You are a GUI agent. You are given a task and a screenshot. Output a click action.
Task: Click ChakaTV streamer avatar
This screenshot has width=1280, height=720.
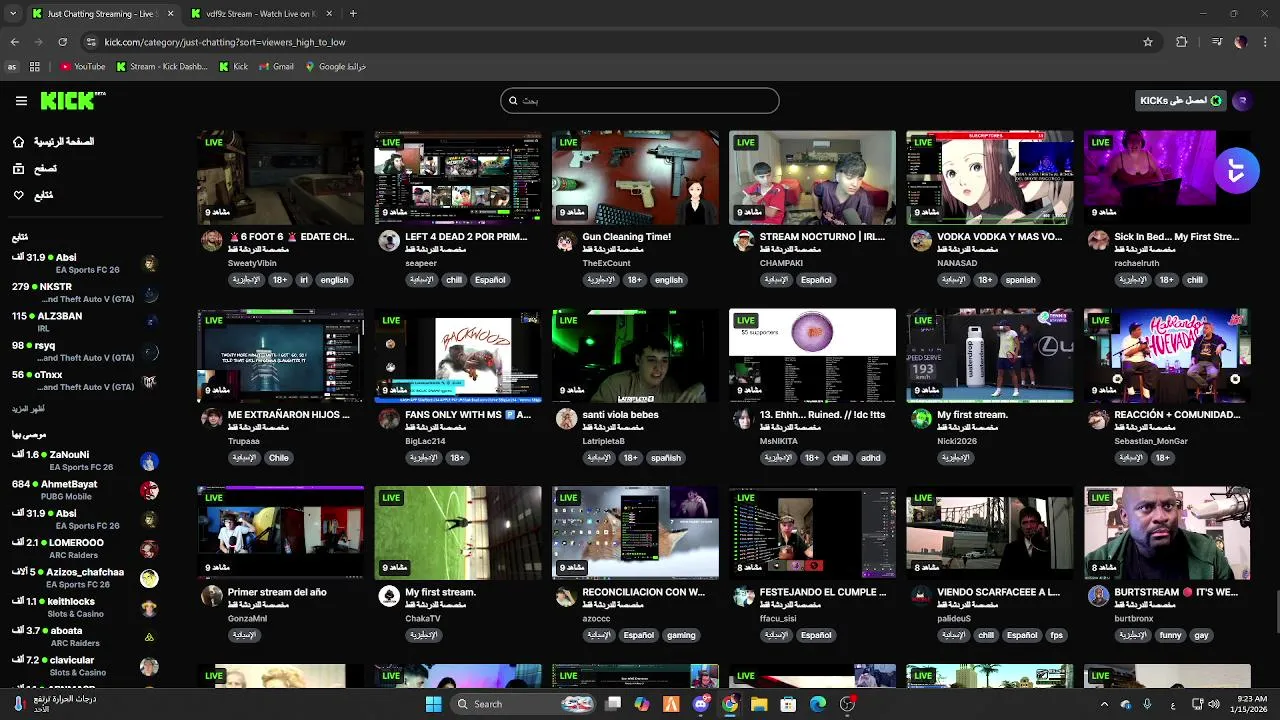point(389,595)
